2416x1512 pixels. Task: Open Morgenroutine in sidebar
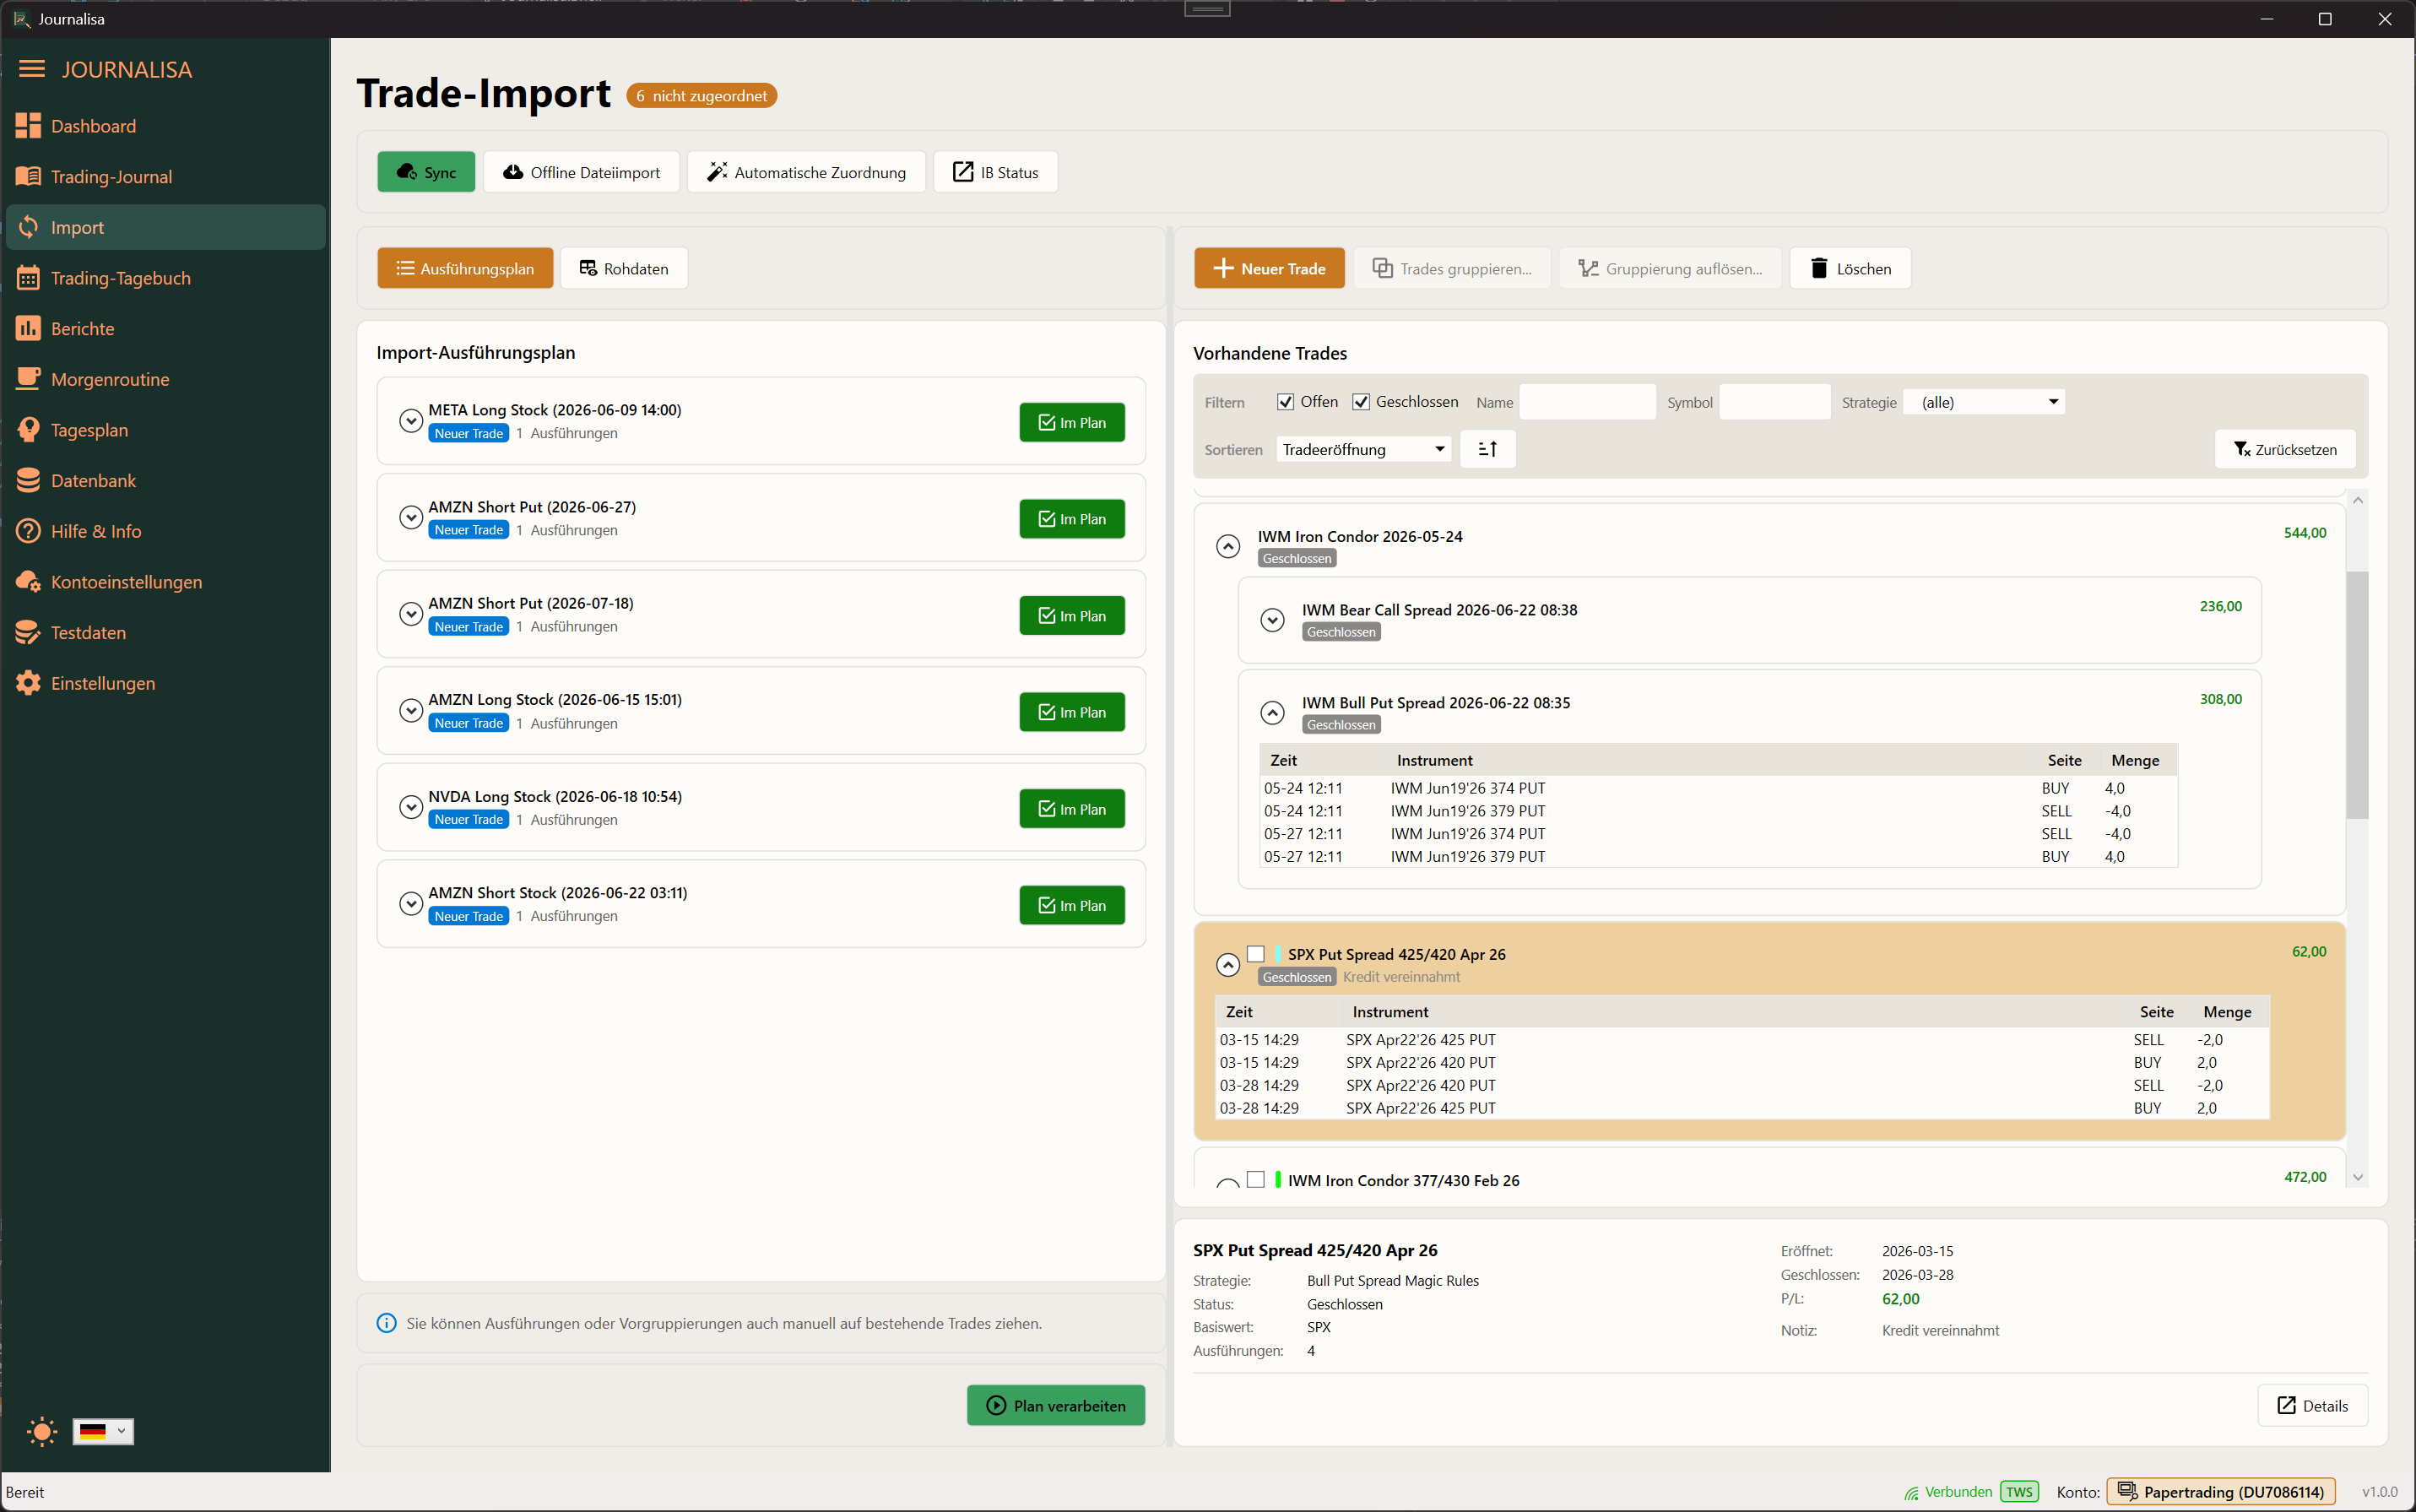[165, 379]
